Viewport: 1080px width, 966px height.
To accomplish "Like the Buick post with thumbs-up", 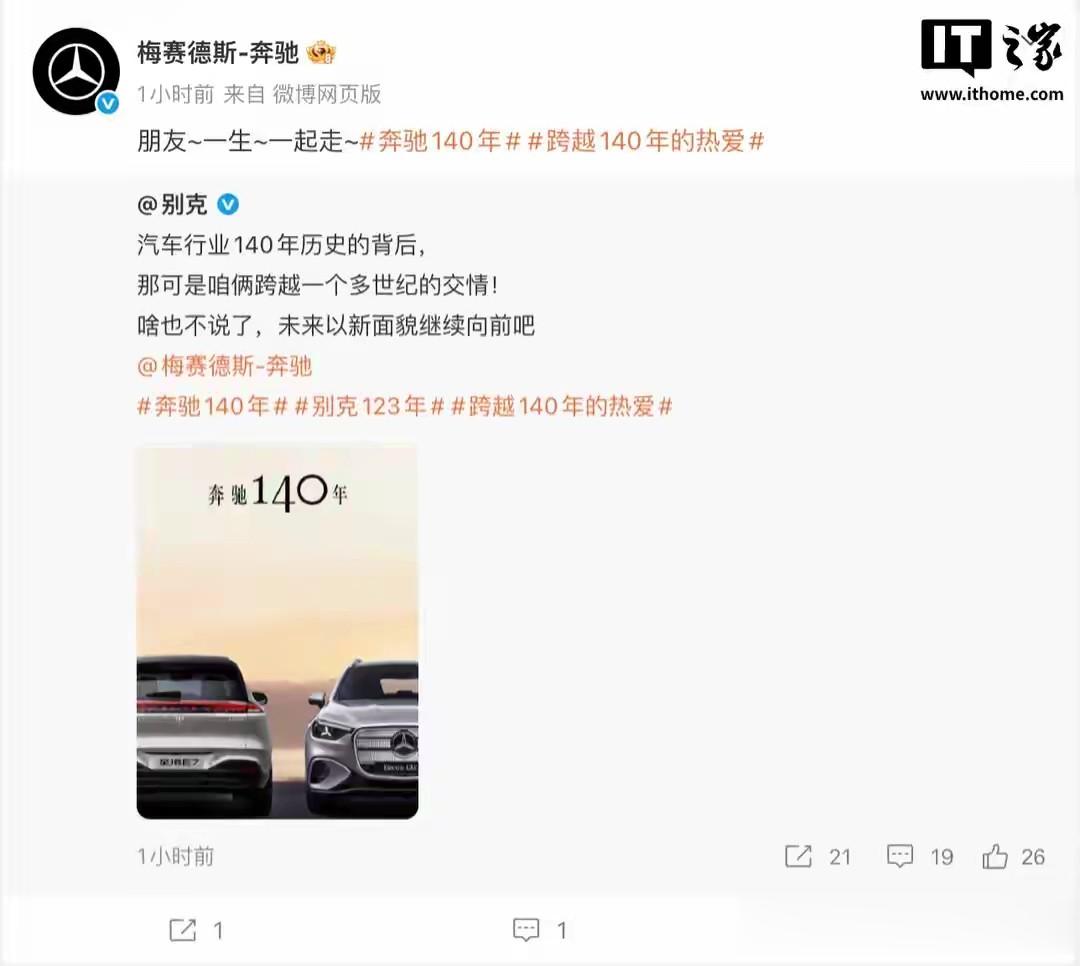I will point(995,856).
